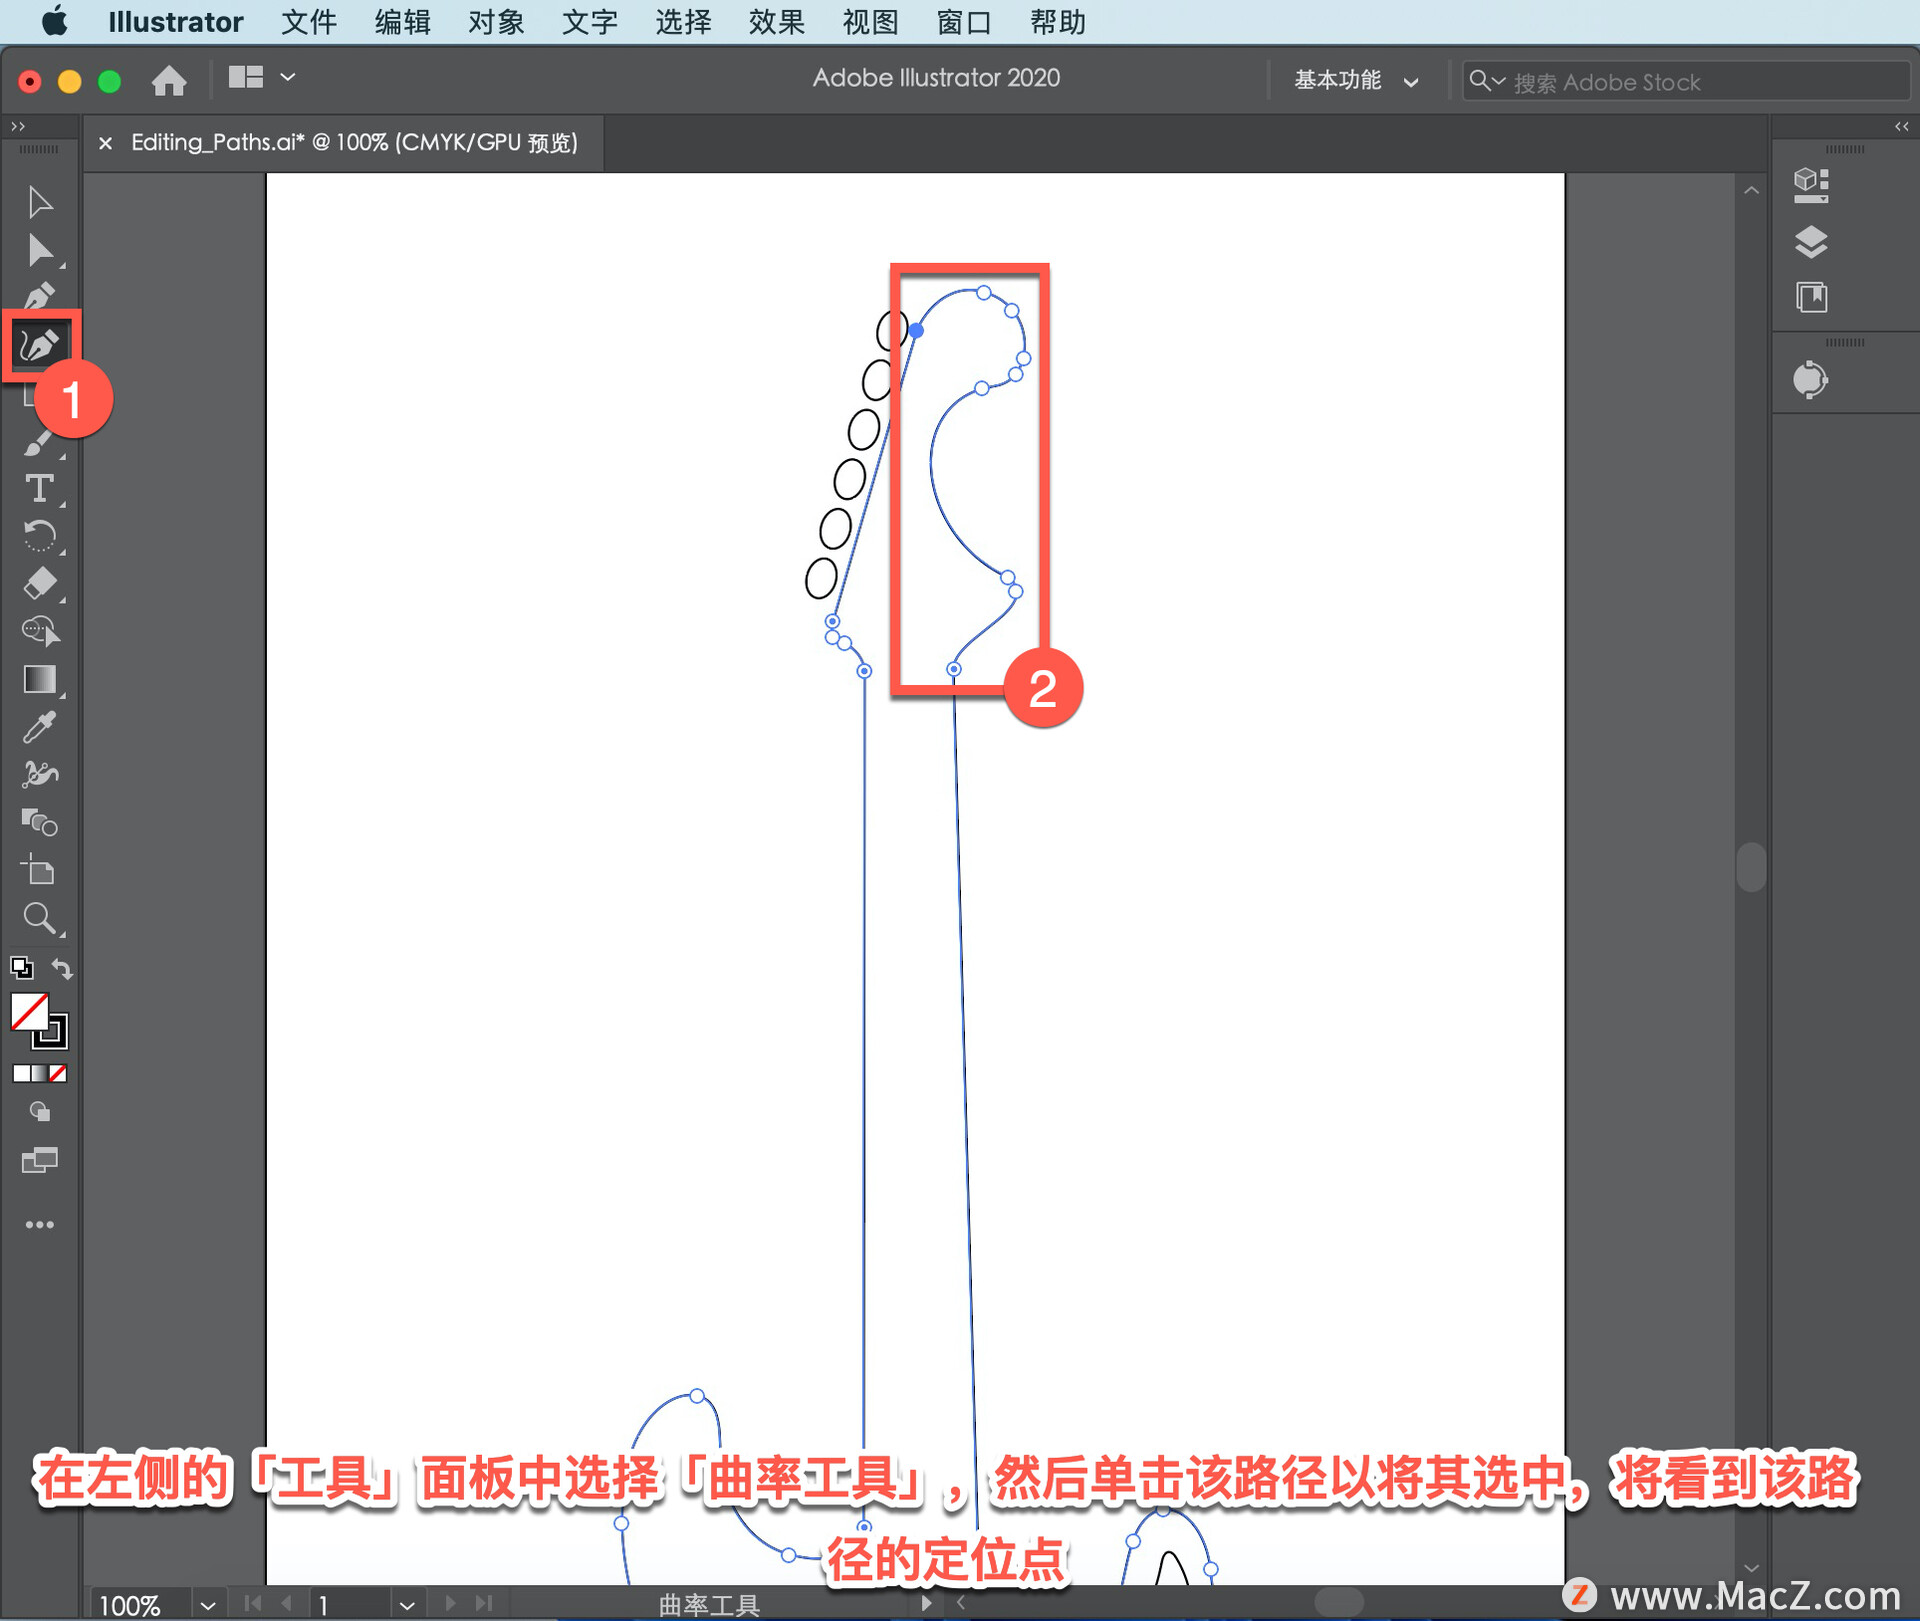
Task: Open the 视图 menu
Action: click(870, 22)
